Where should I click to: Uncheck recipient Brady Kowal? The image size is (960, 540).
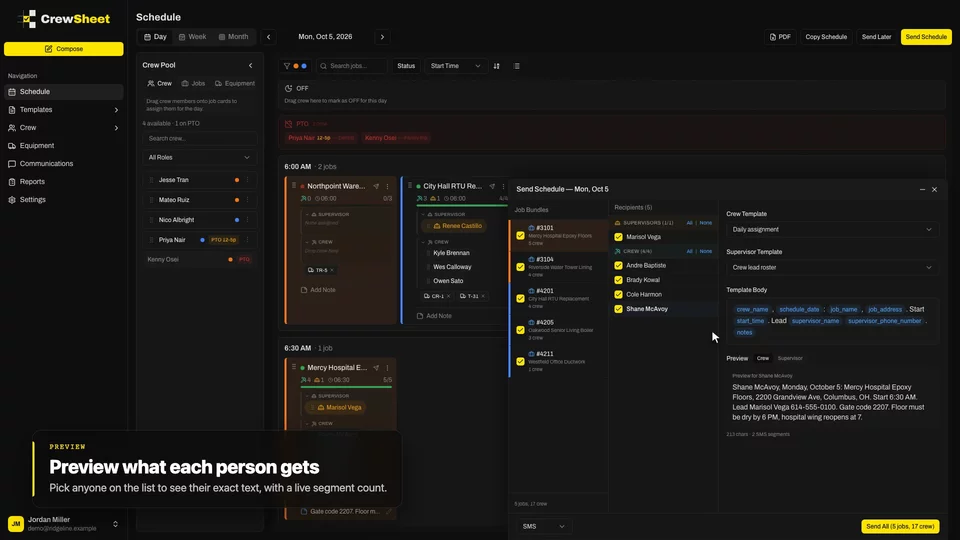[618, 280]
